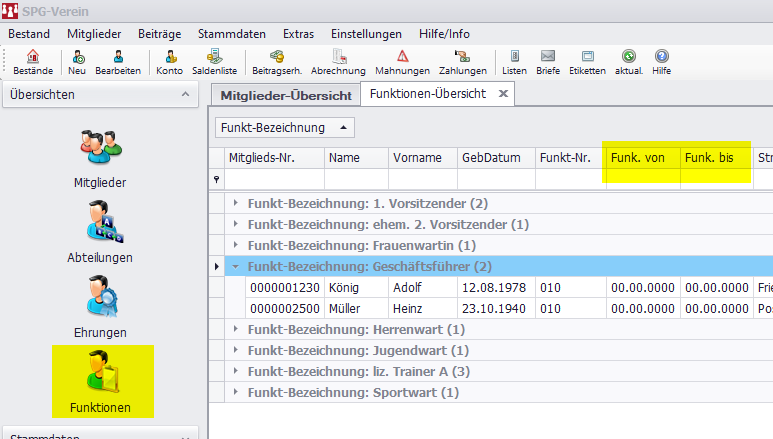Open the Stammdaten menu
Screen dimensions: 773x439
coord(233,33)
